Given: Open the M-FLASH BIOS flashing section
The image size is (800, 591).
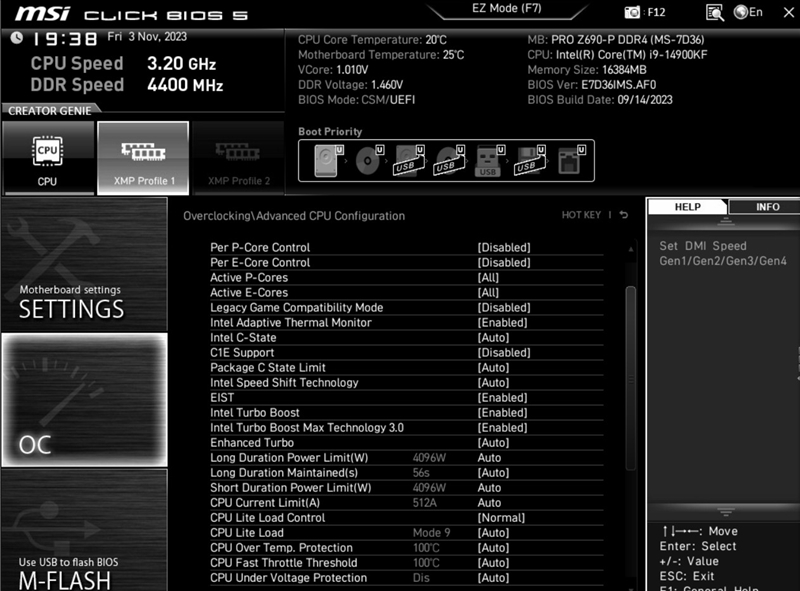Looking at the screenshot, I should [85, 531].
